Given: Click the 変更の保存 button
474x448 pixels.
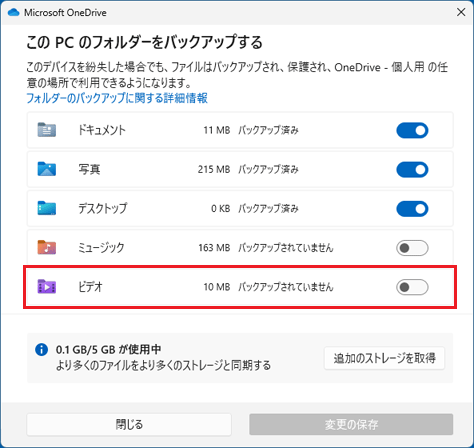Looking at the screenshot, I should point(351,424).
